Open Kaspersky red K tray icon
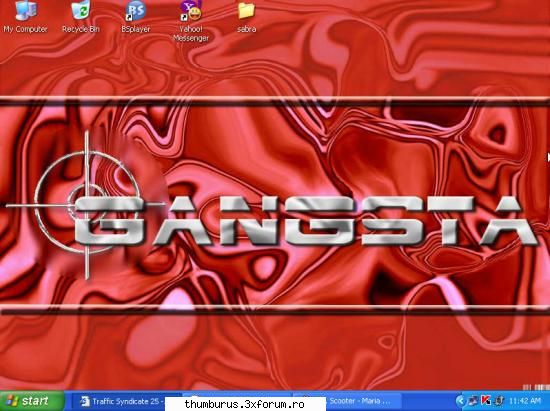Screen dimensions: 550x411 coord(486,401)
